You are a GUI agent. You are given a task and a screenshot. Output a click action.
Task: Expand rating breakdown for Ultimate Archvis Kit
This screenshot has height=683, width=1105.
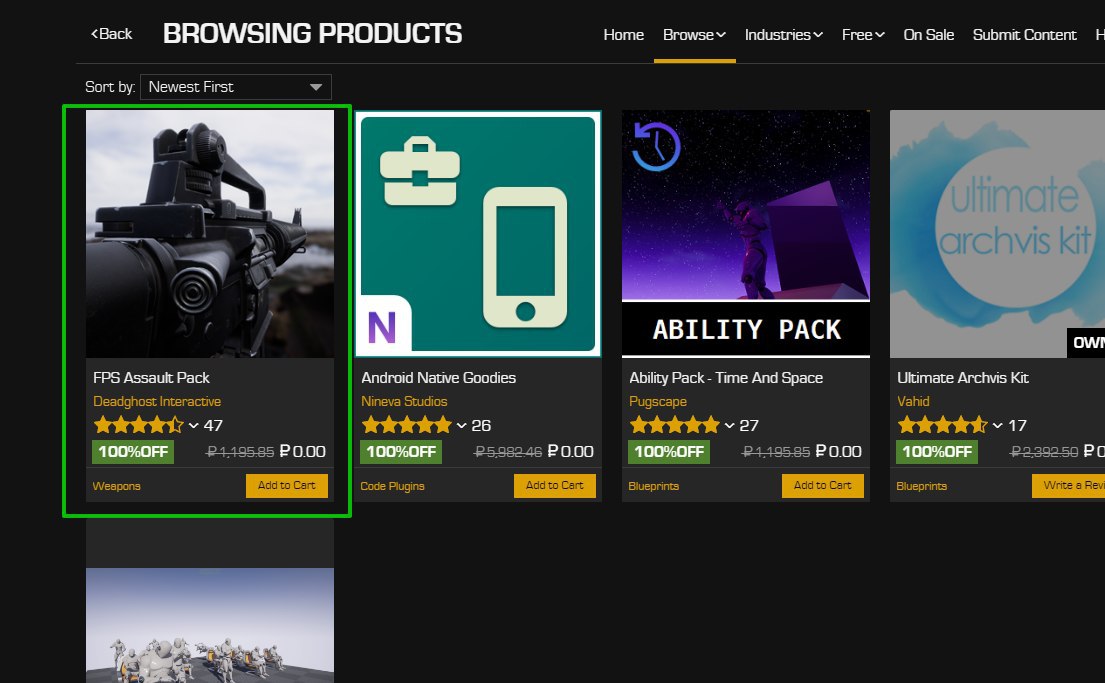tap(997, 426)
